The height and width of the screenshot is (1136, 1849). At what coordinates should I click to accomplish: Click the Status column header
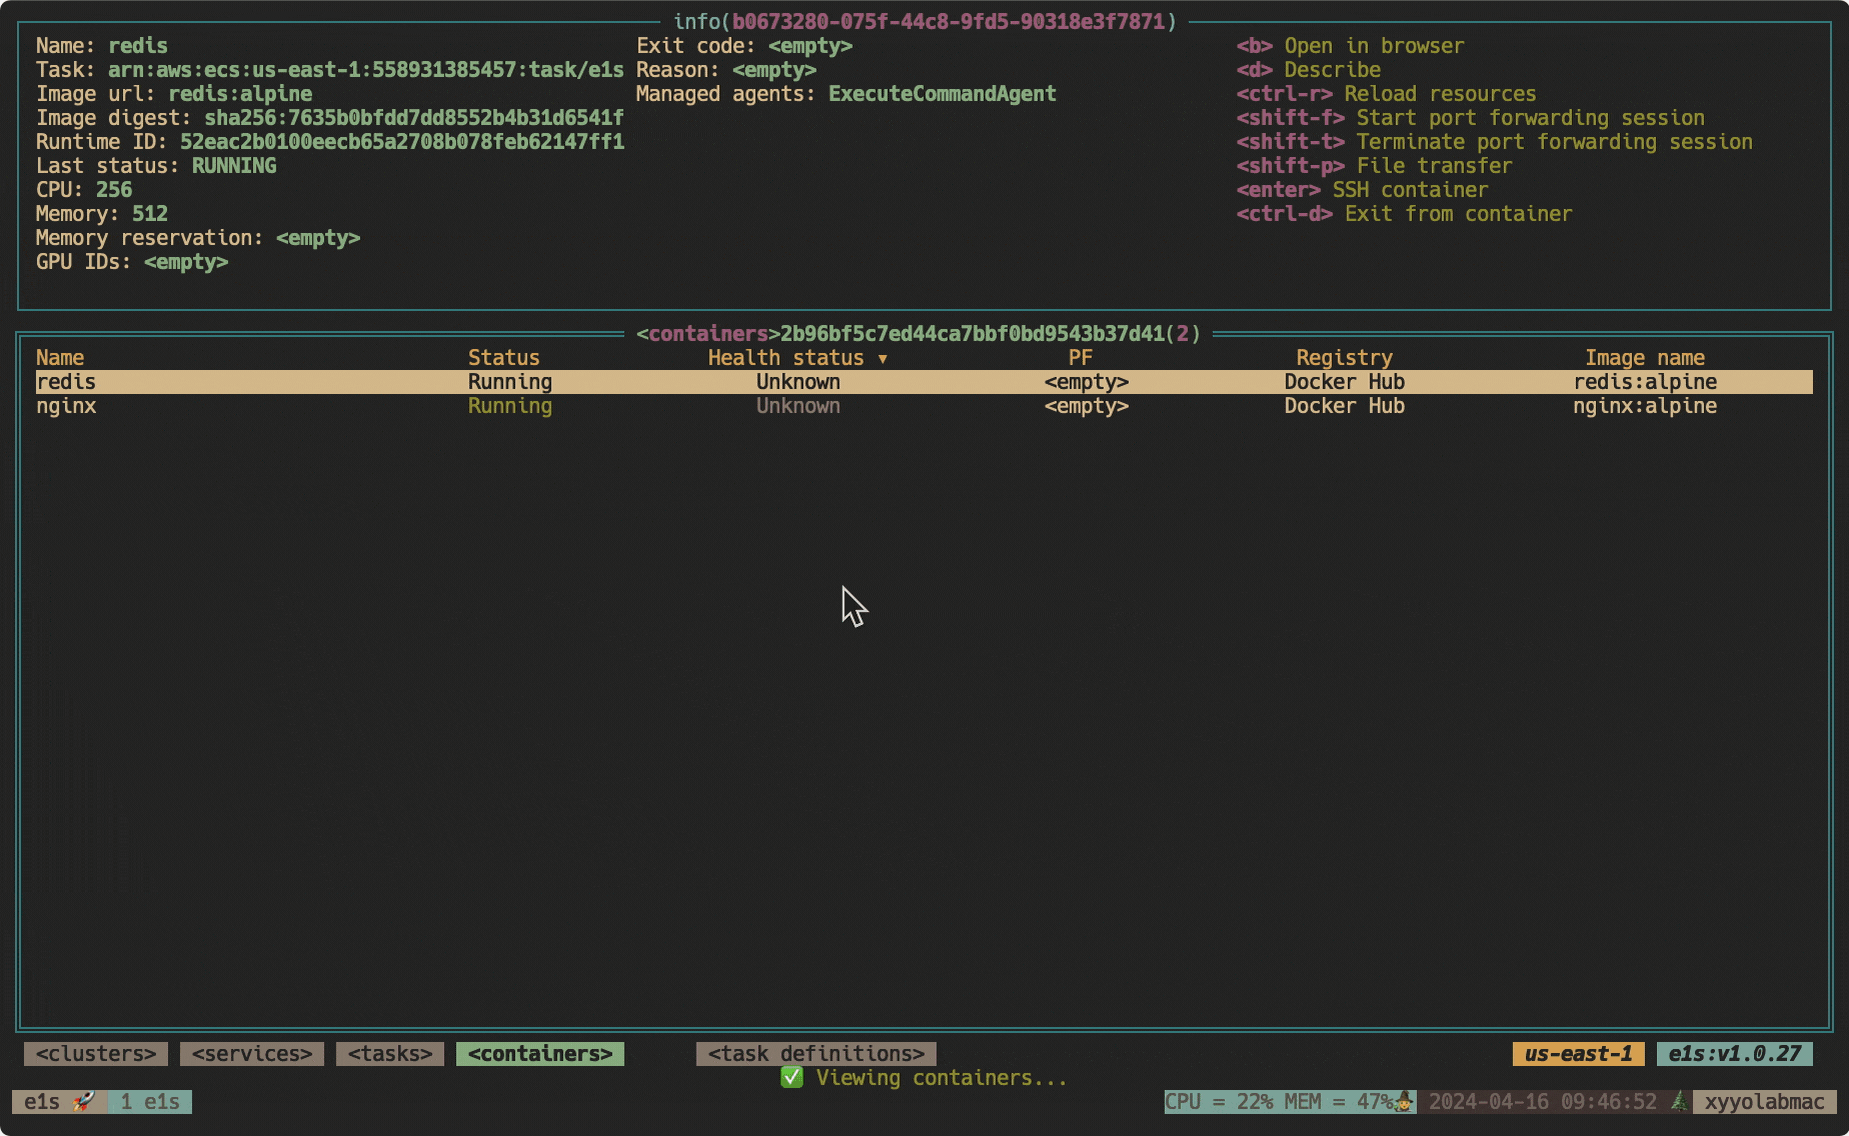pos(504,358)
